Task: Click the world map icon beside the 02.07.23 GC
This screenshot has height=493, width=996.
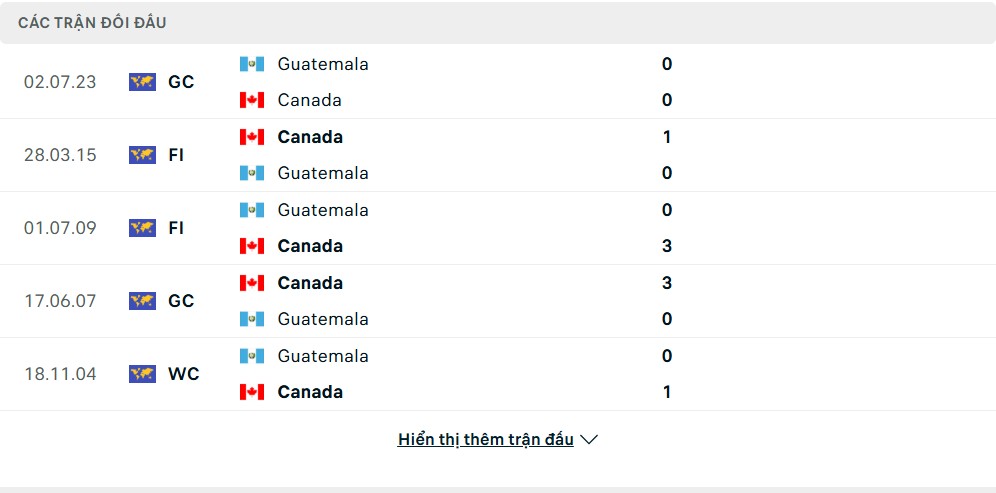Action: pos(142,82)
